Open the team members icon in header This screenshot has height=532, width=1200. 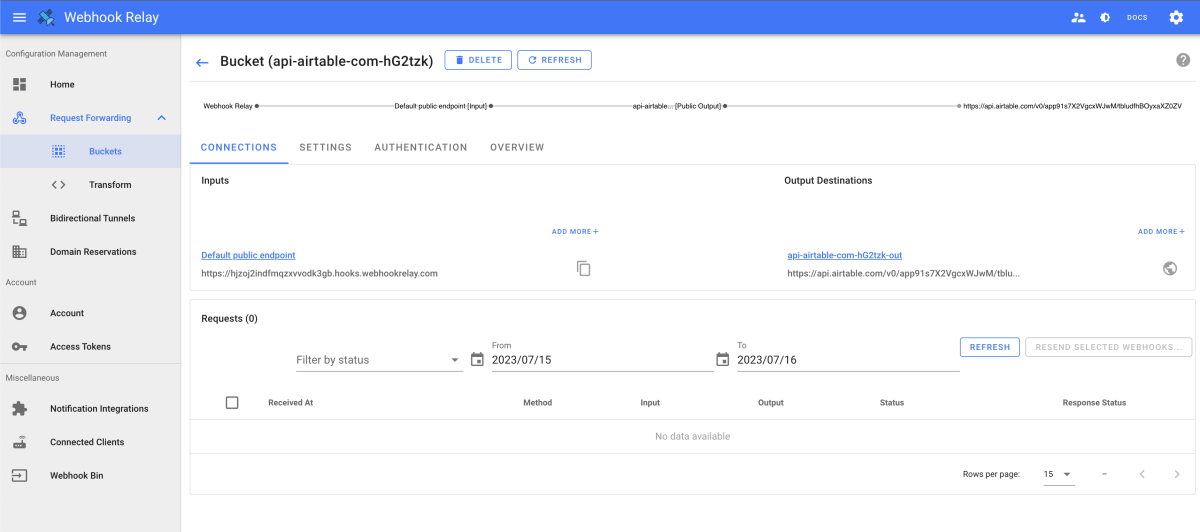[1078, 17]
